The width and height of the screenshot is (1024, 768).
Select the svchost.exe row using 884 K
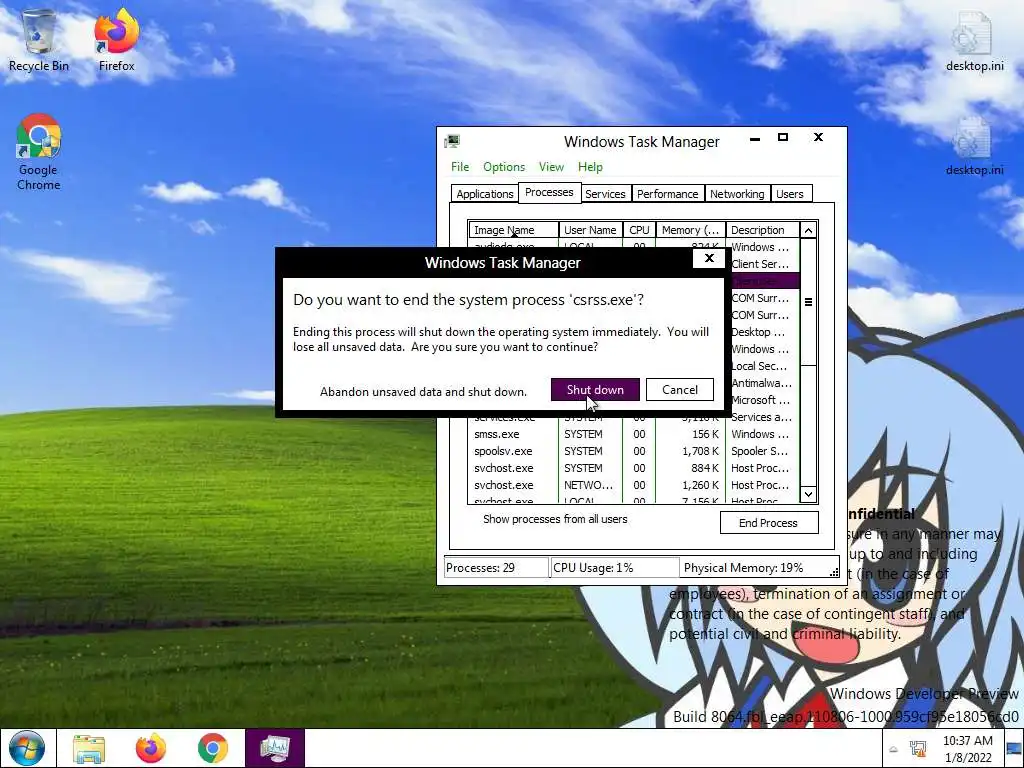pos(633,468)
